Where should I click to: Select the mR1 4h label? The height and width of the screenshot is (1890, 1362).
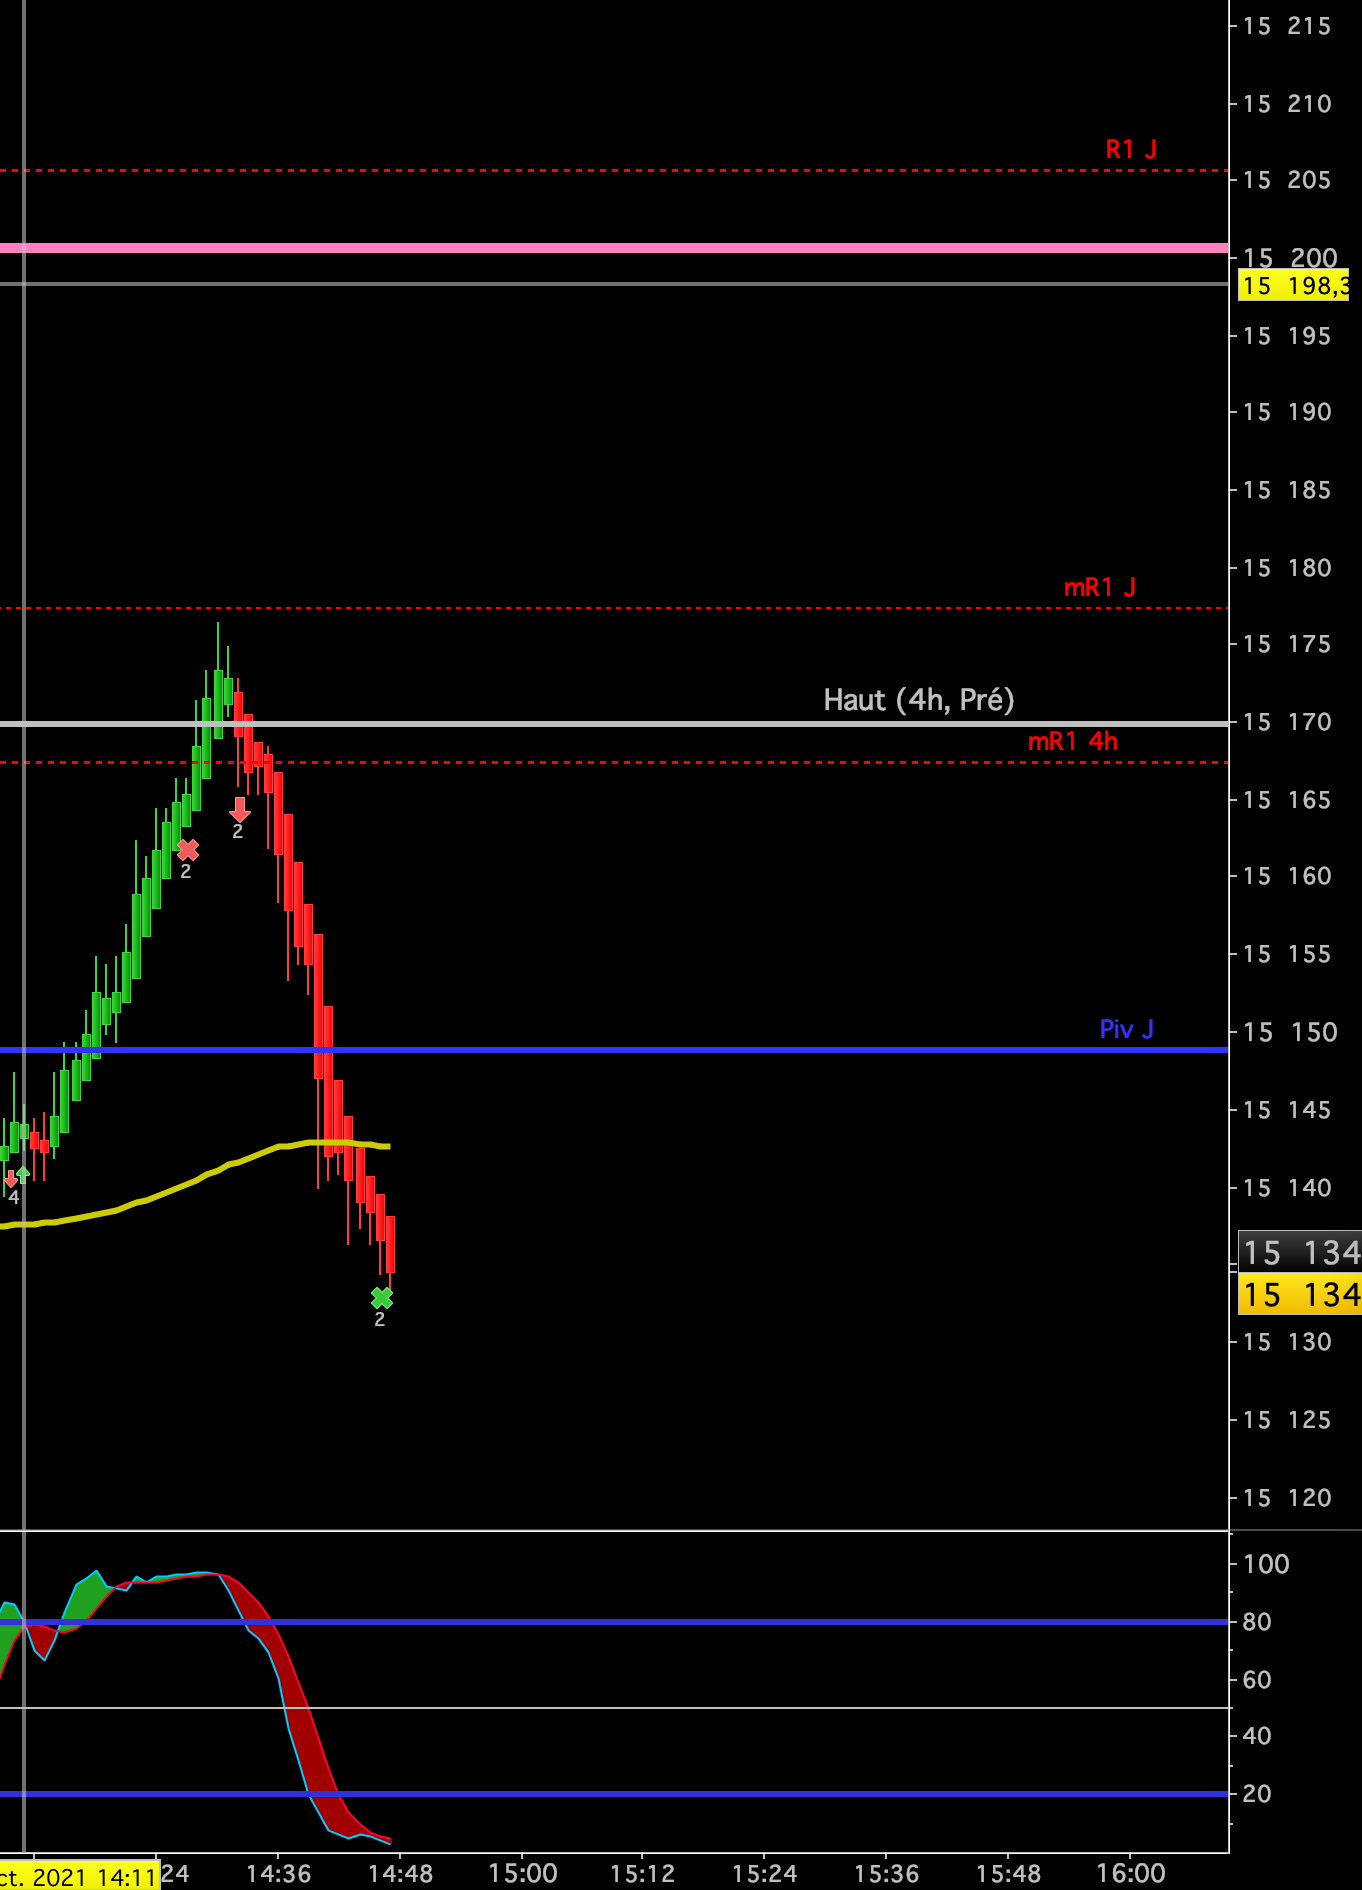click(x=1073, y=741)
